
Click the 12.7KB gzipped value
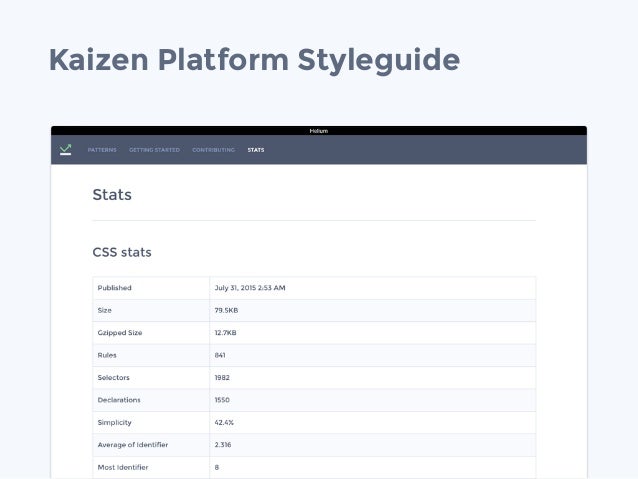225,332
